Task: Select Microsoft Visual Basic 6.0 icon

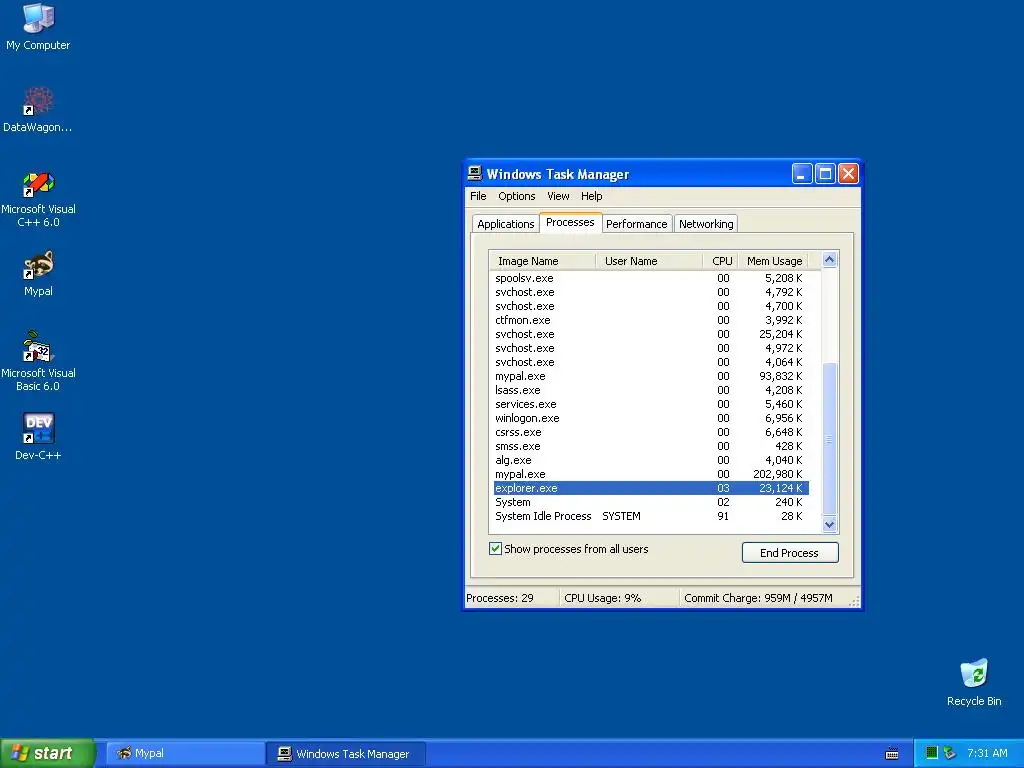Action: click(x=38, y=361)
